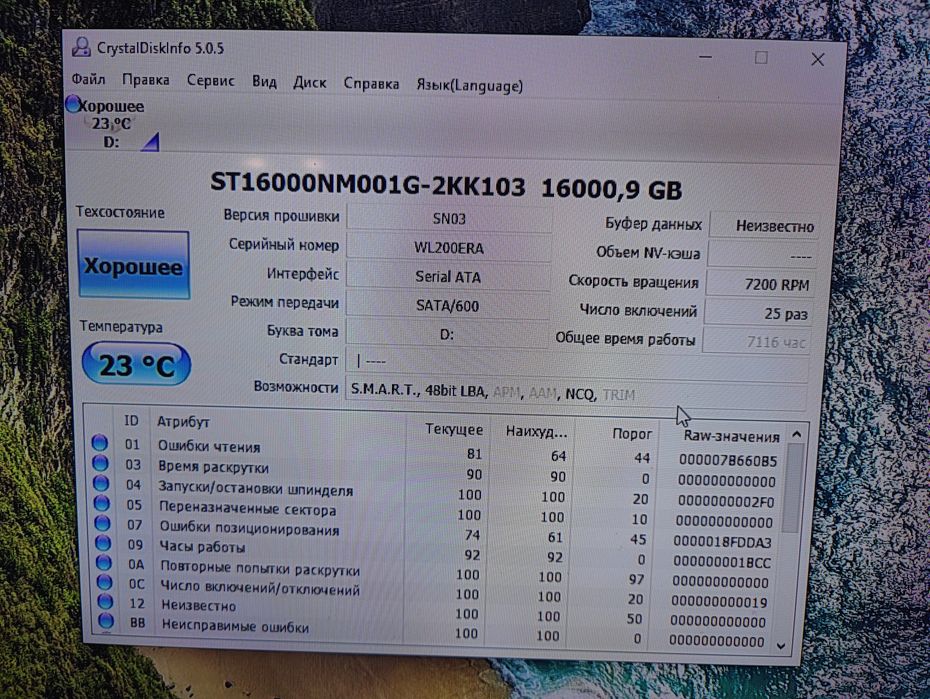Select the Запуски/остановки шпинделя row

pos(437,493)
